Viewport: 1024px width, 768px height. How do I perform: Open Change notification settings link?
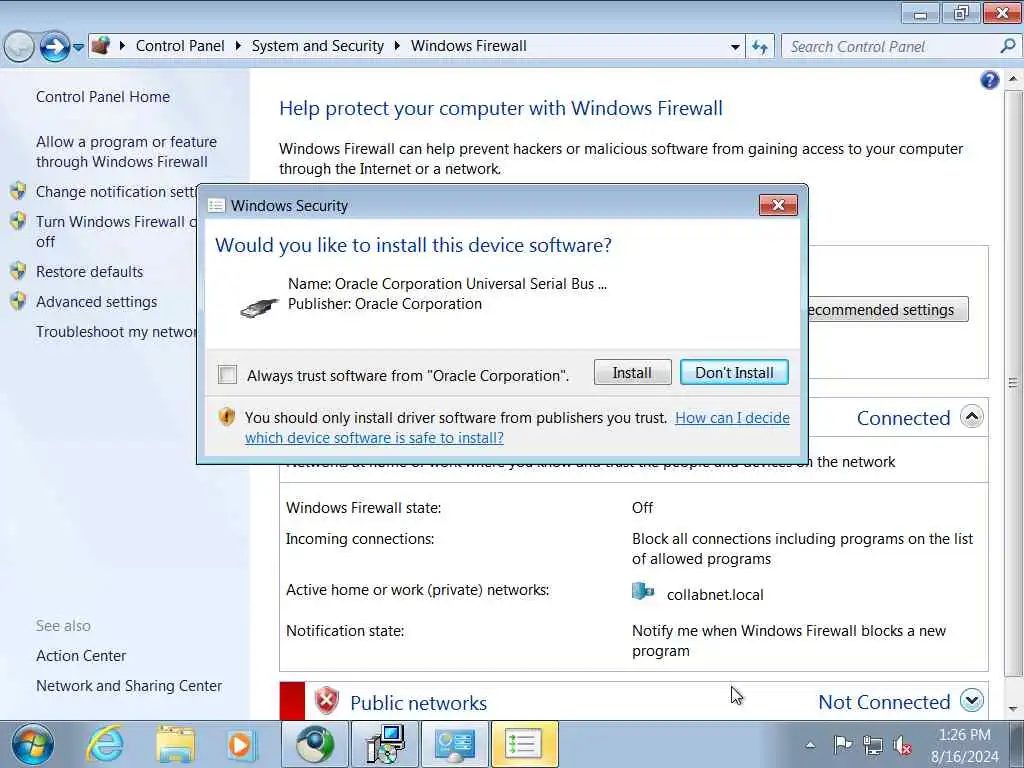[116, 191]
